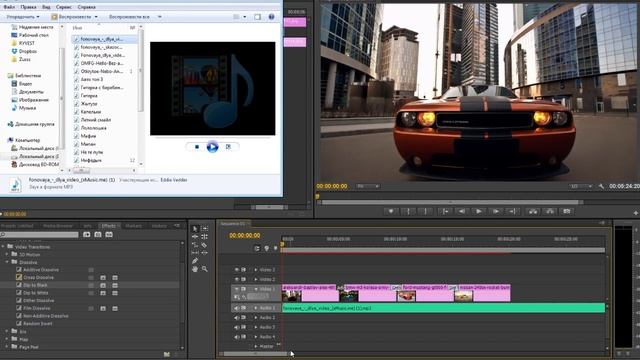640x360 pixels.
Task: Toggle preview pane icon in Explorer toolbar
Action: pyautogui.click(x=258, y=17)
